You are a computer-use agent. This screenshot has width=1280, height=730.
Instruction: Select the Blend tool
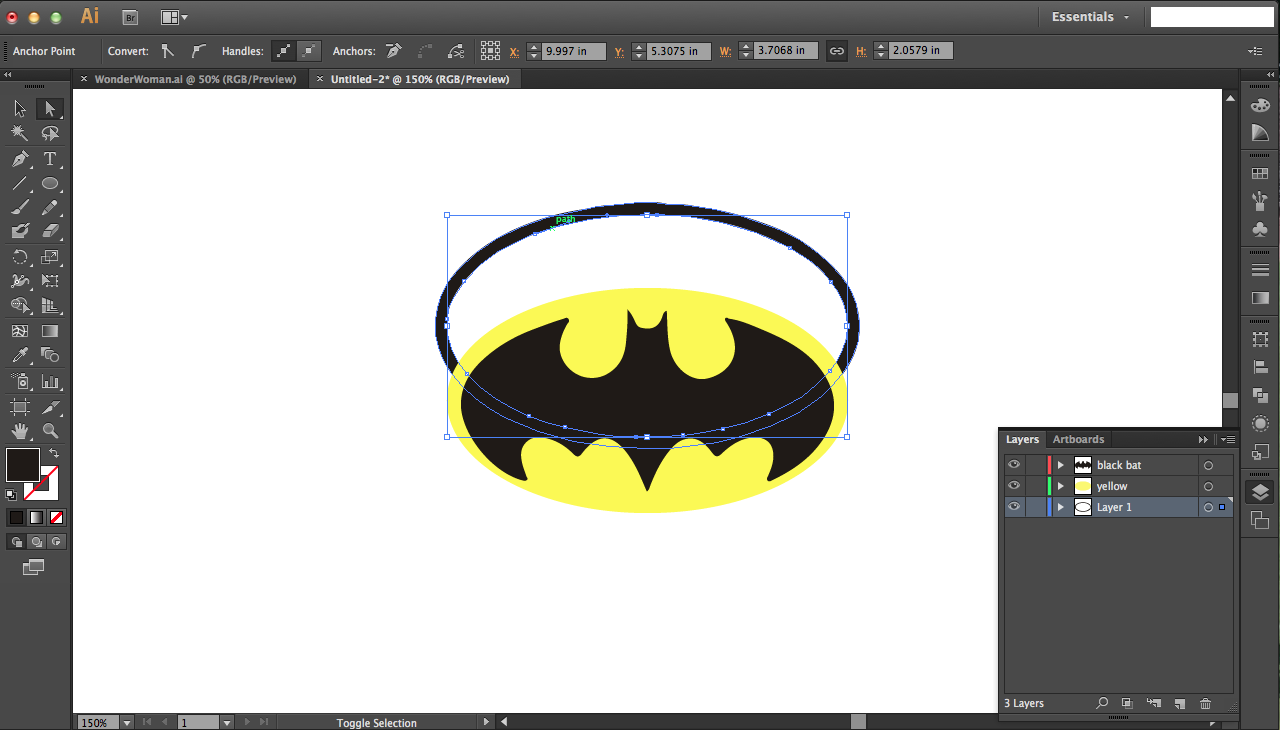[50, 355]
